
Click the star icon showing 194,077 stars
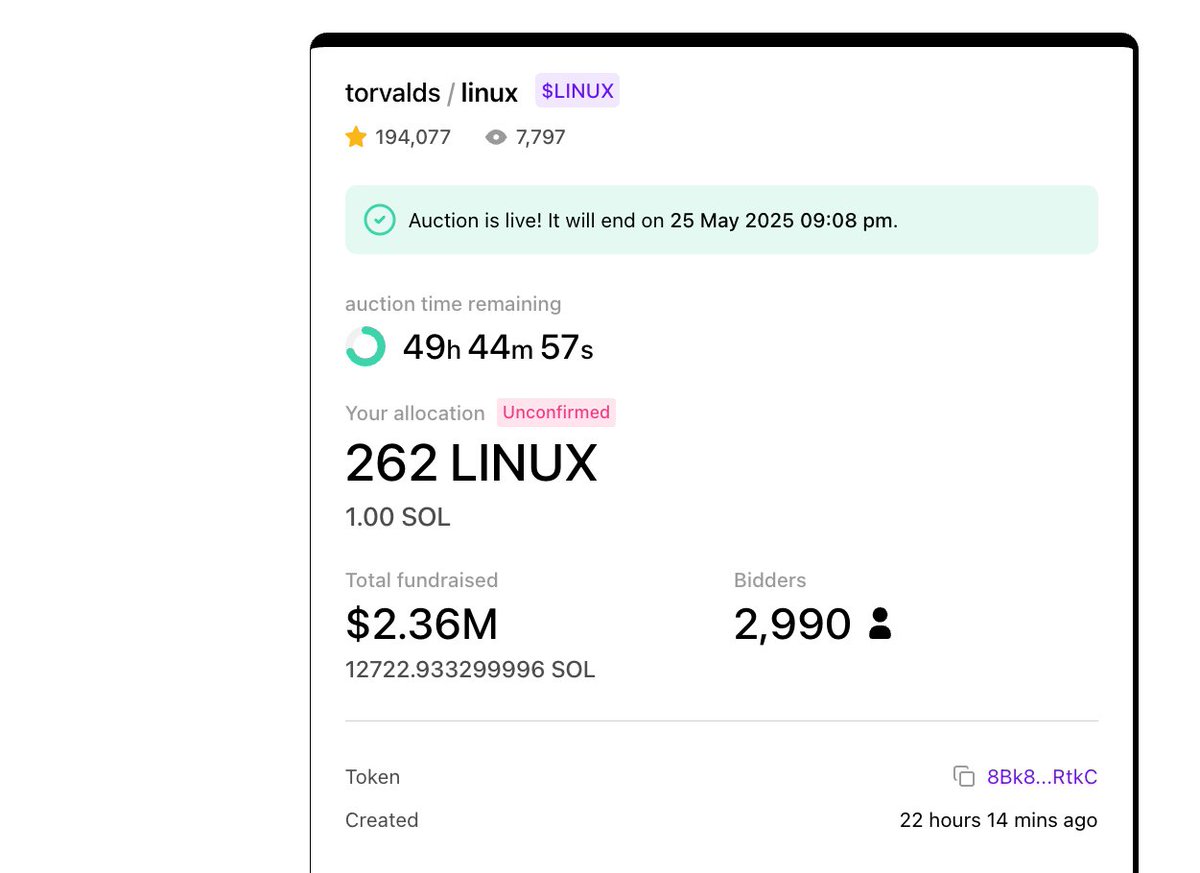tap(356, 137)
